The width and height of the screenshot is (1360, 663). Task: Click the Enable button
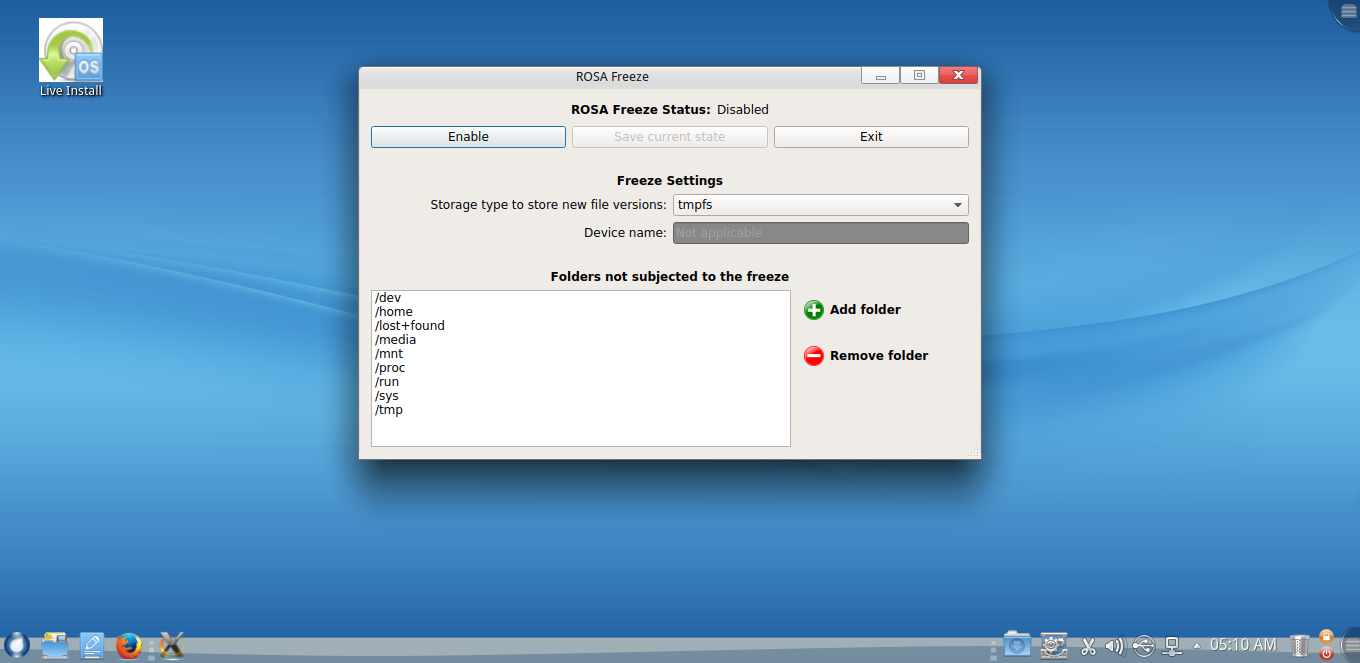(468, 137)
